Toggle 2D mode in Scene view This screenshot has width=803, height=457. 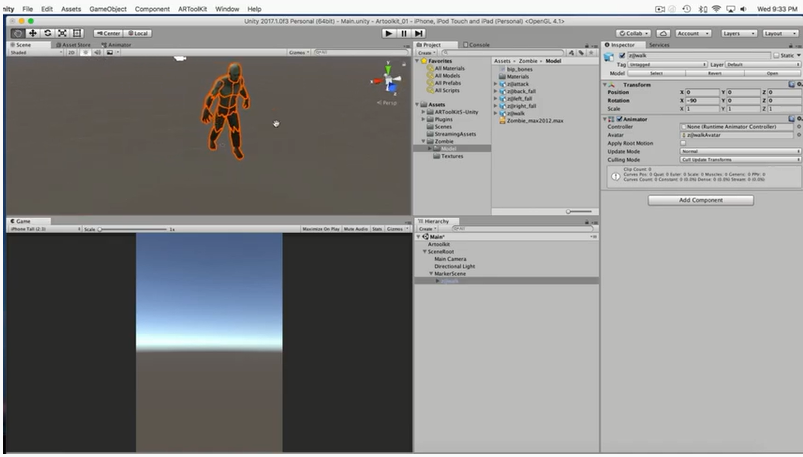coord(72,52)
